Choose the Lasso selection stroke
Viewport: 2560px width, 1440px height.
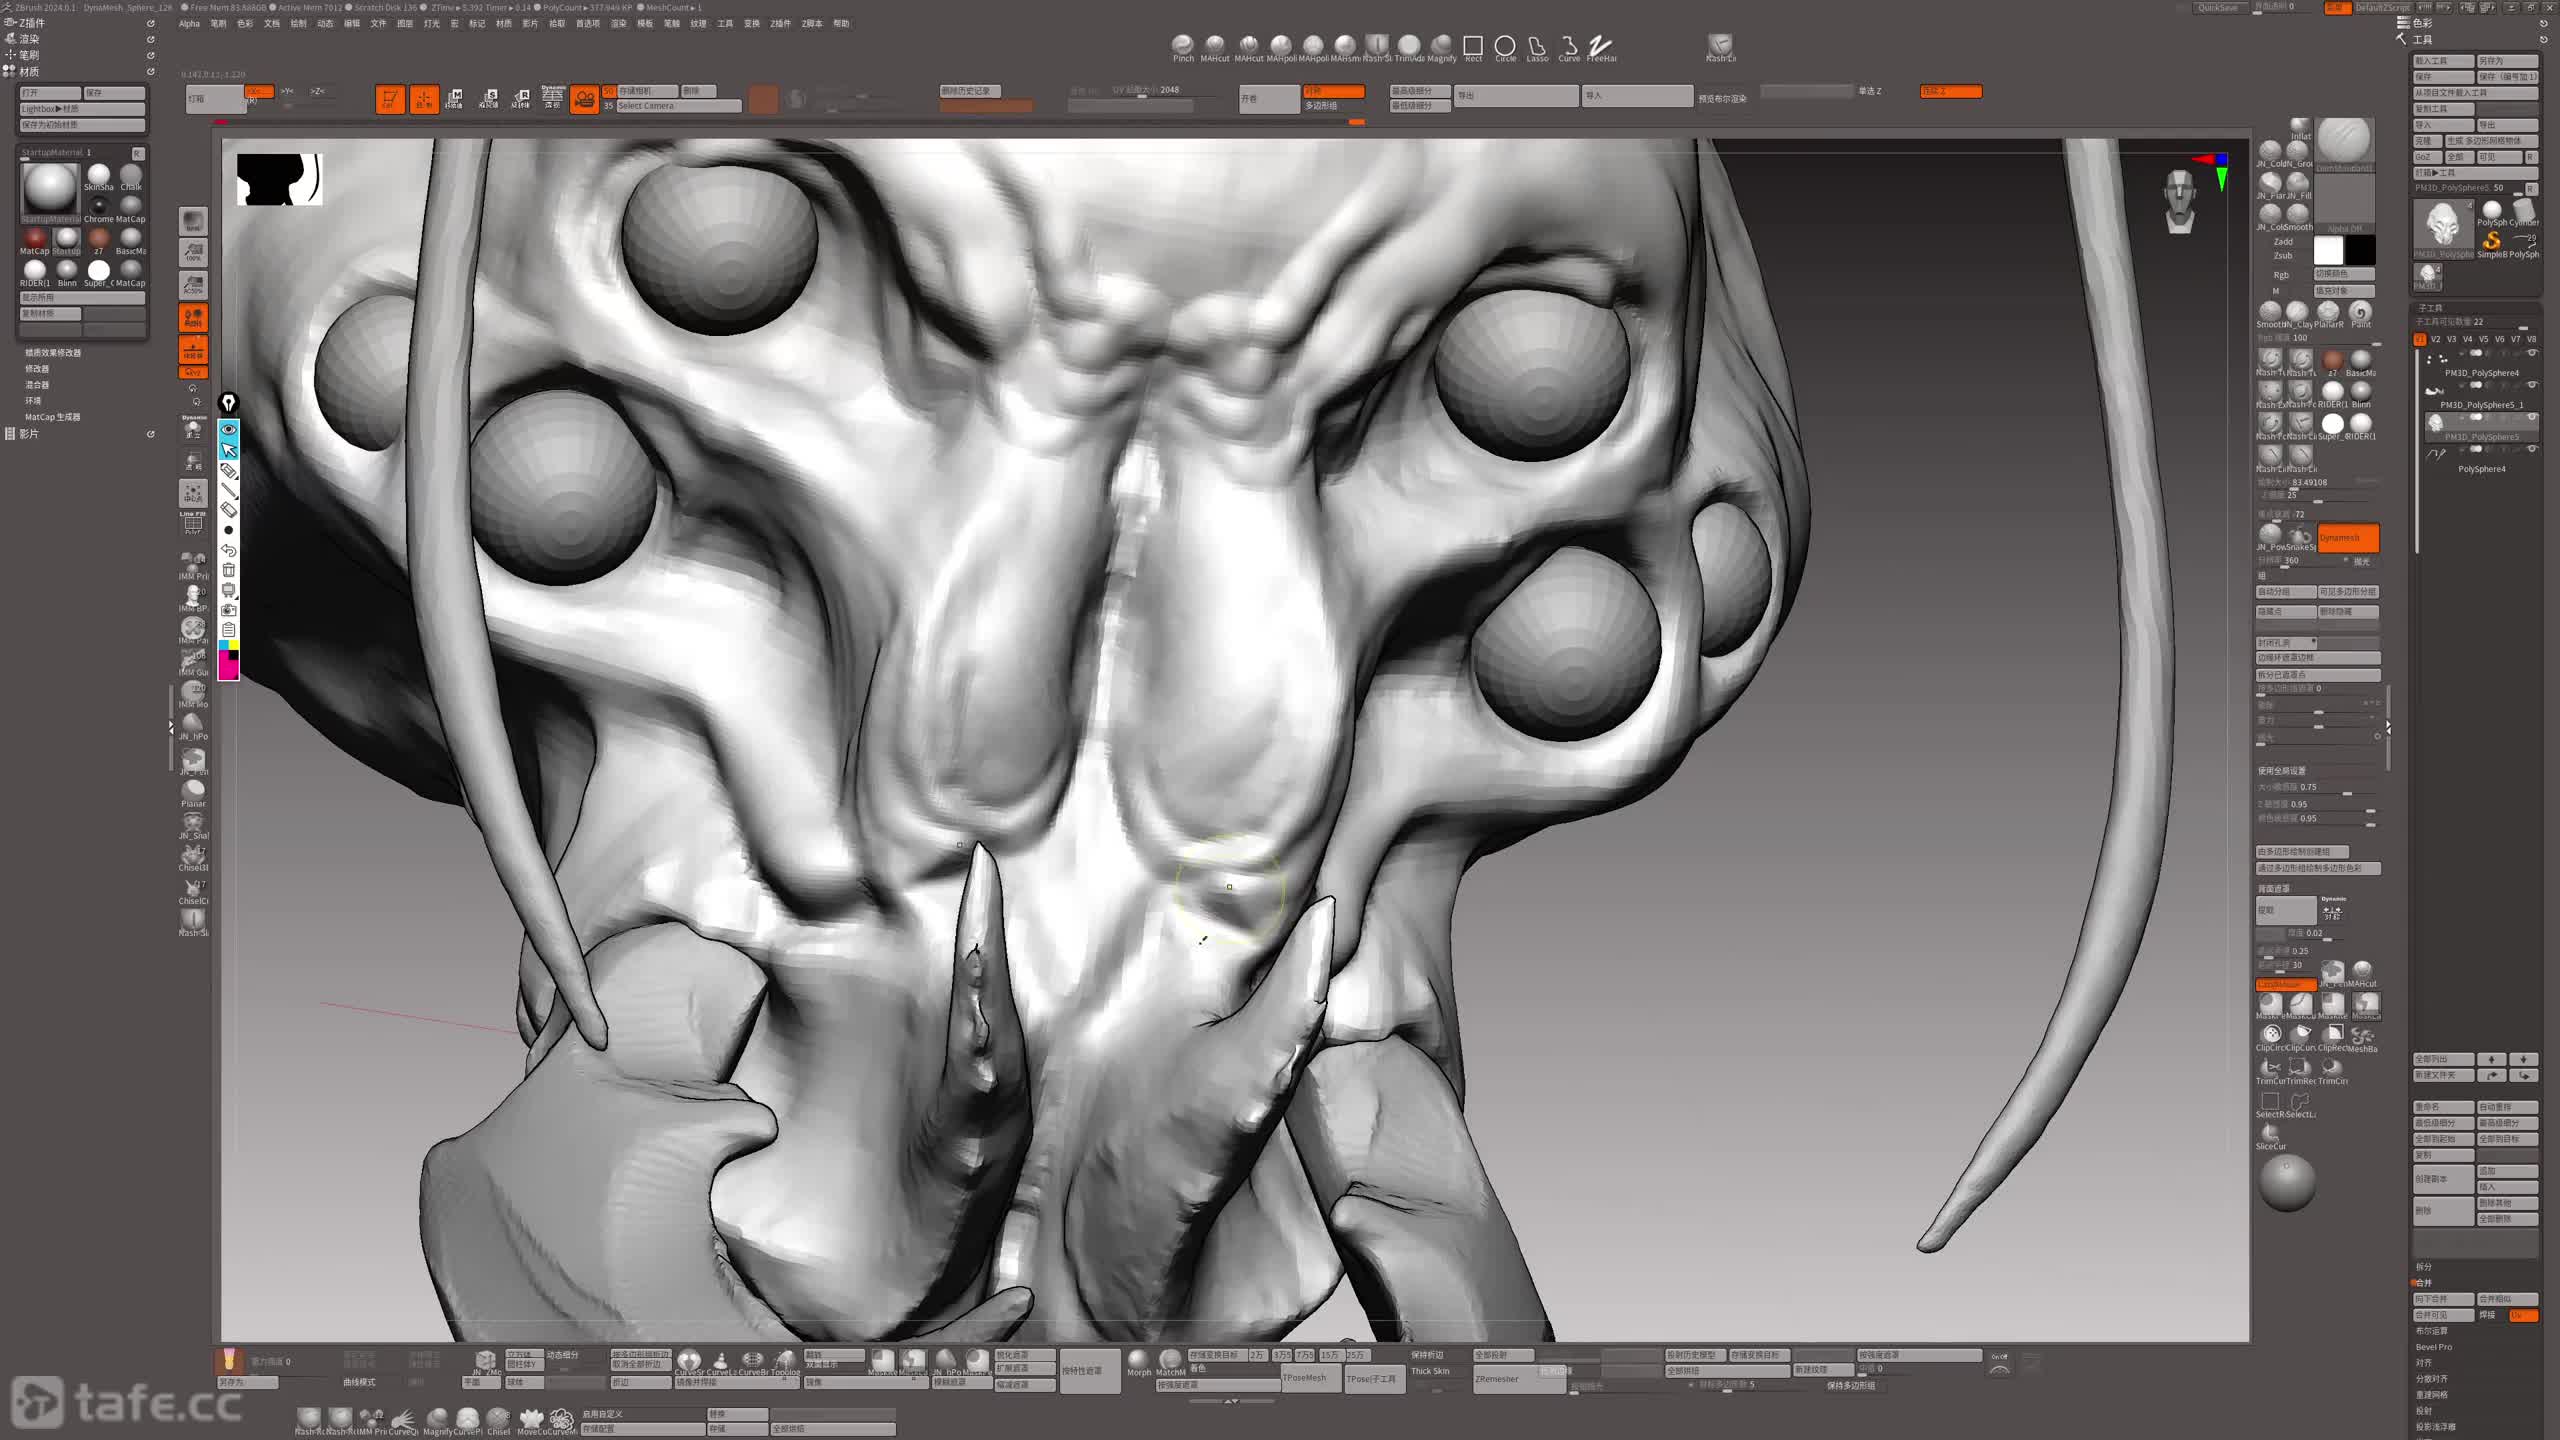coord(1537,46)
